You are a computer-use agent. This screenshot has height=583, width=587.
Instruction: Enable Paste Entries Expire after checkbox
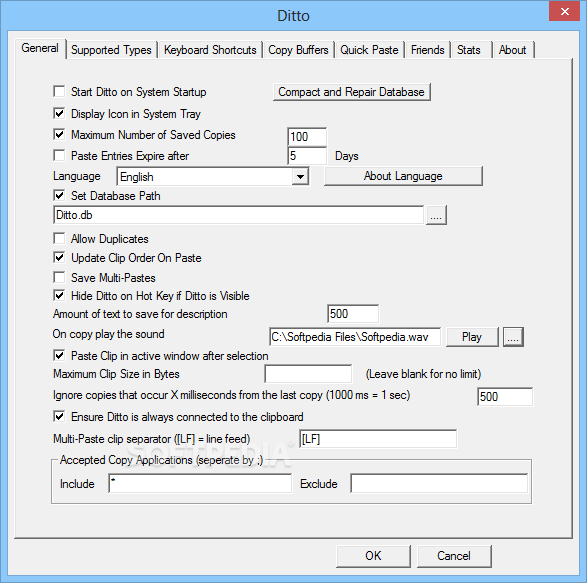[59, 155]
